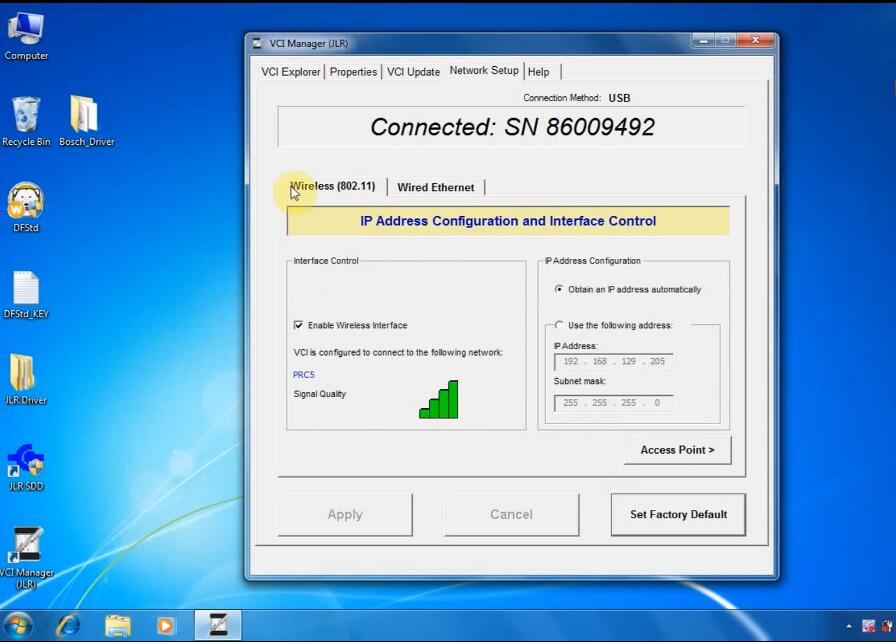Open Internet Explorer from the taskbar
Viewport: 896px width, 642px height.
(x=68, y=625)
